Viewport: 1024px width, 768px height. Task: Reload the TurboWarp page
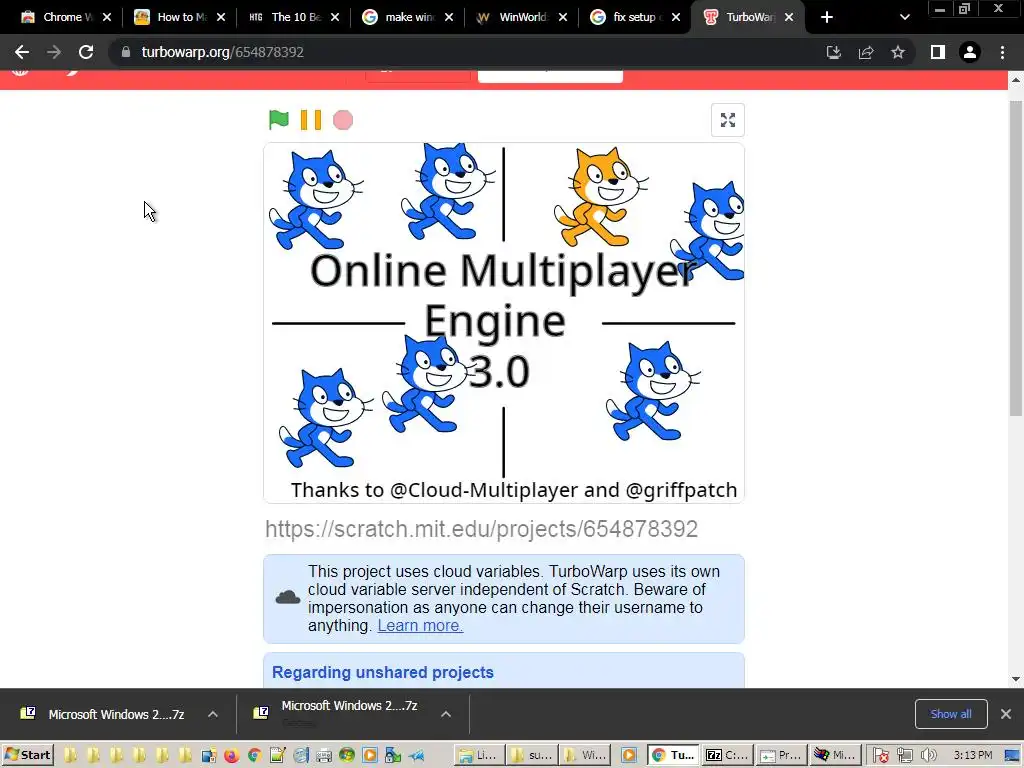click(86, 52)
